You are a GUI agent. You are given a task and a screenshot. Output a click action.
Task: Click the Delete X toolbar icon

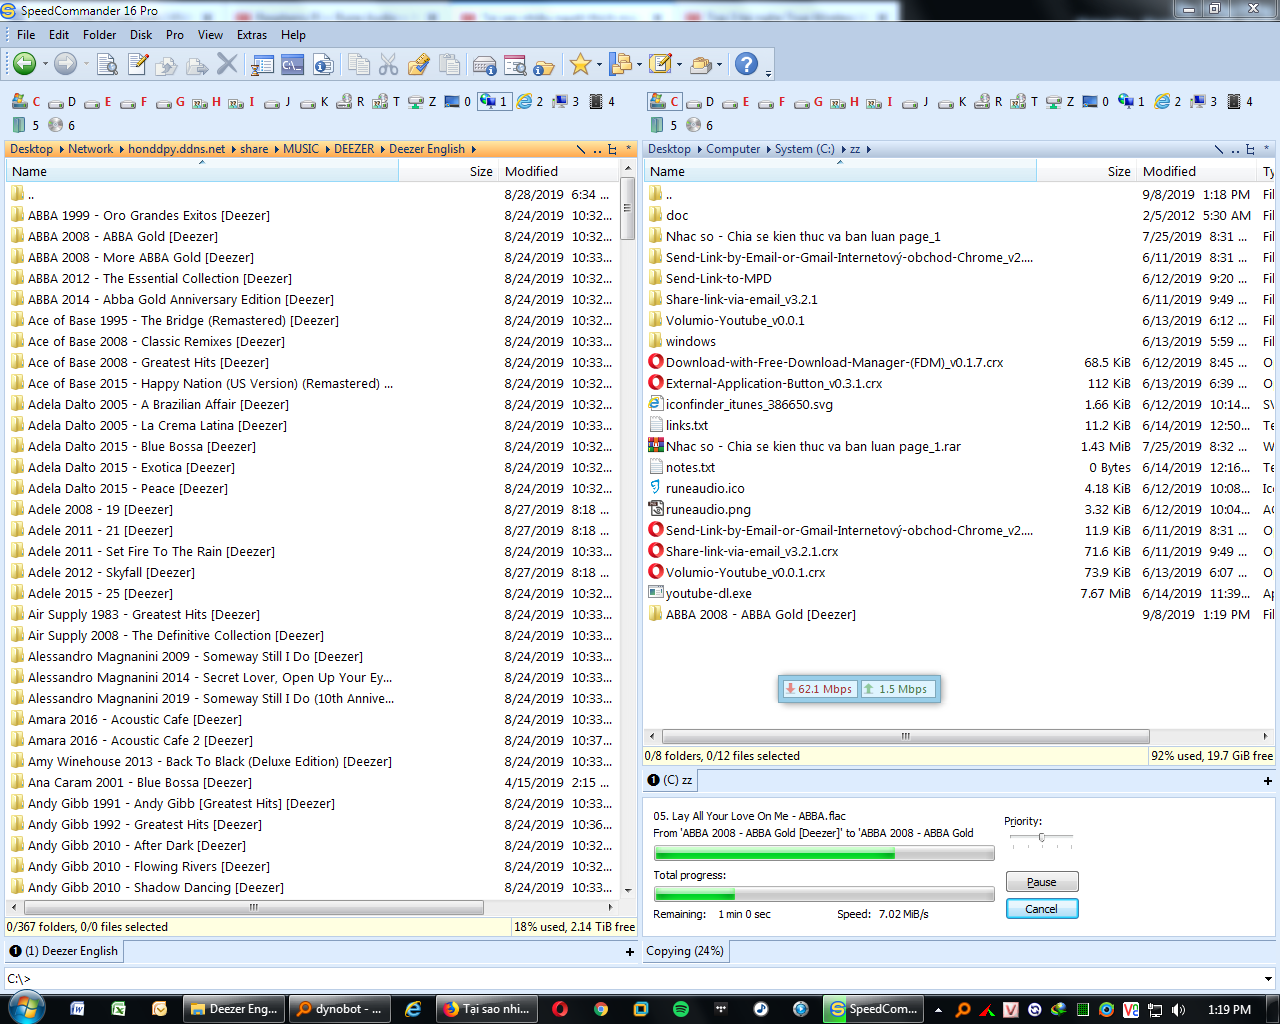pyautogui.click(x=227, y=64)
